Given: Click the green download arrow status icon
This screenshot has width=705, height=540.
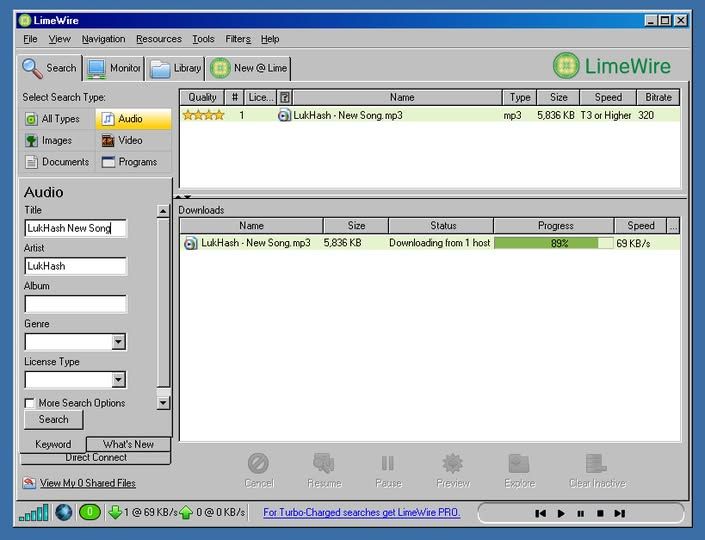Looking at the screenshot, I should [115, 512].
